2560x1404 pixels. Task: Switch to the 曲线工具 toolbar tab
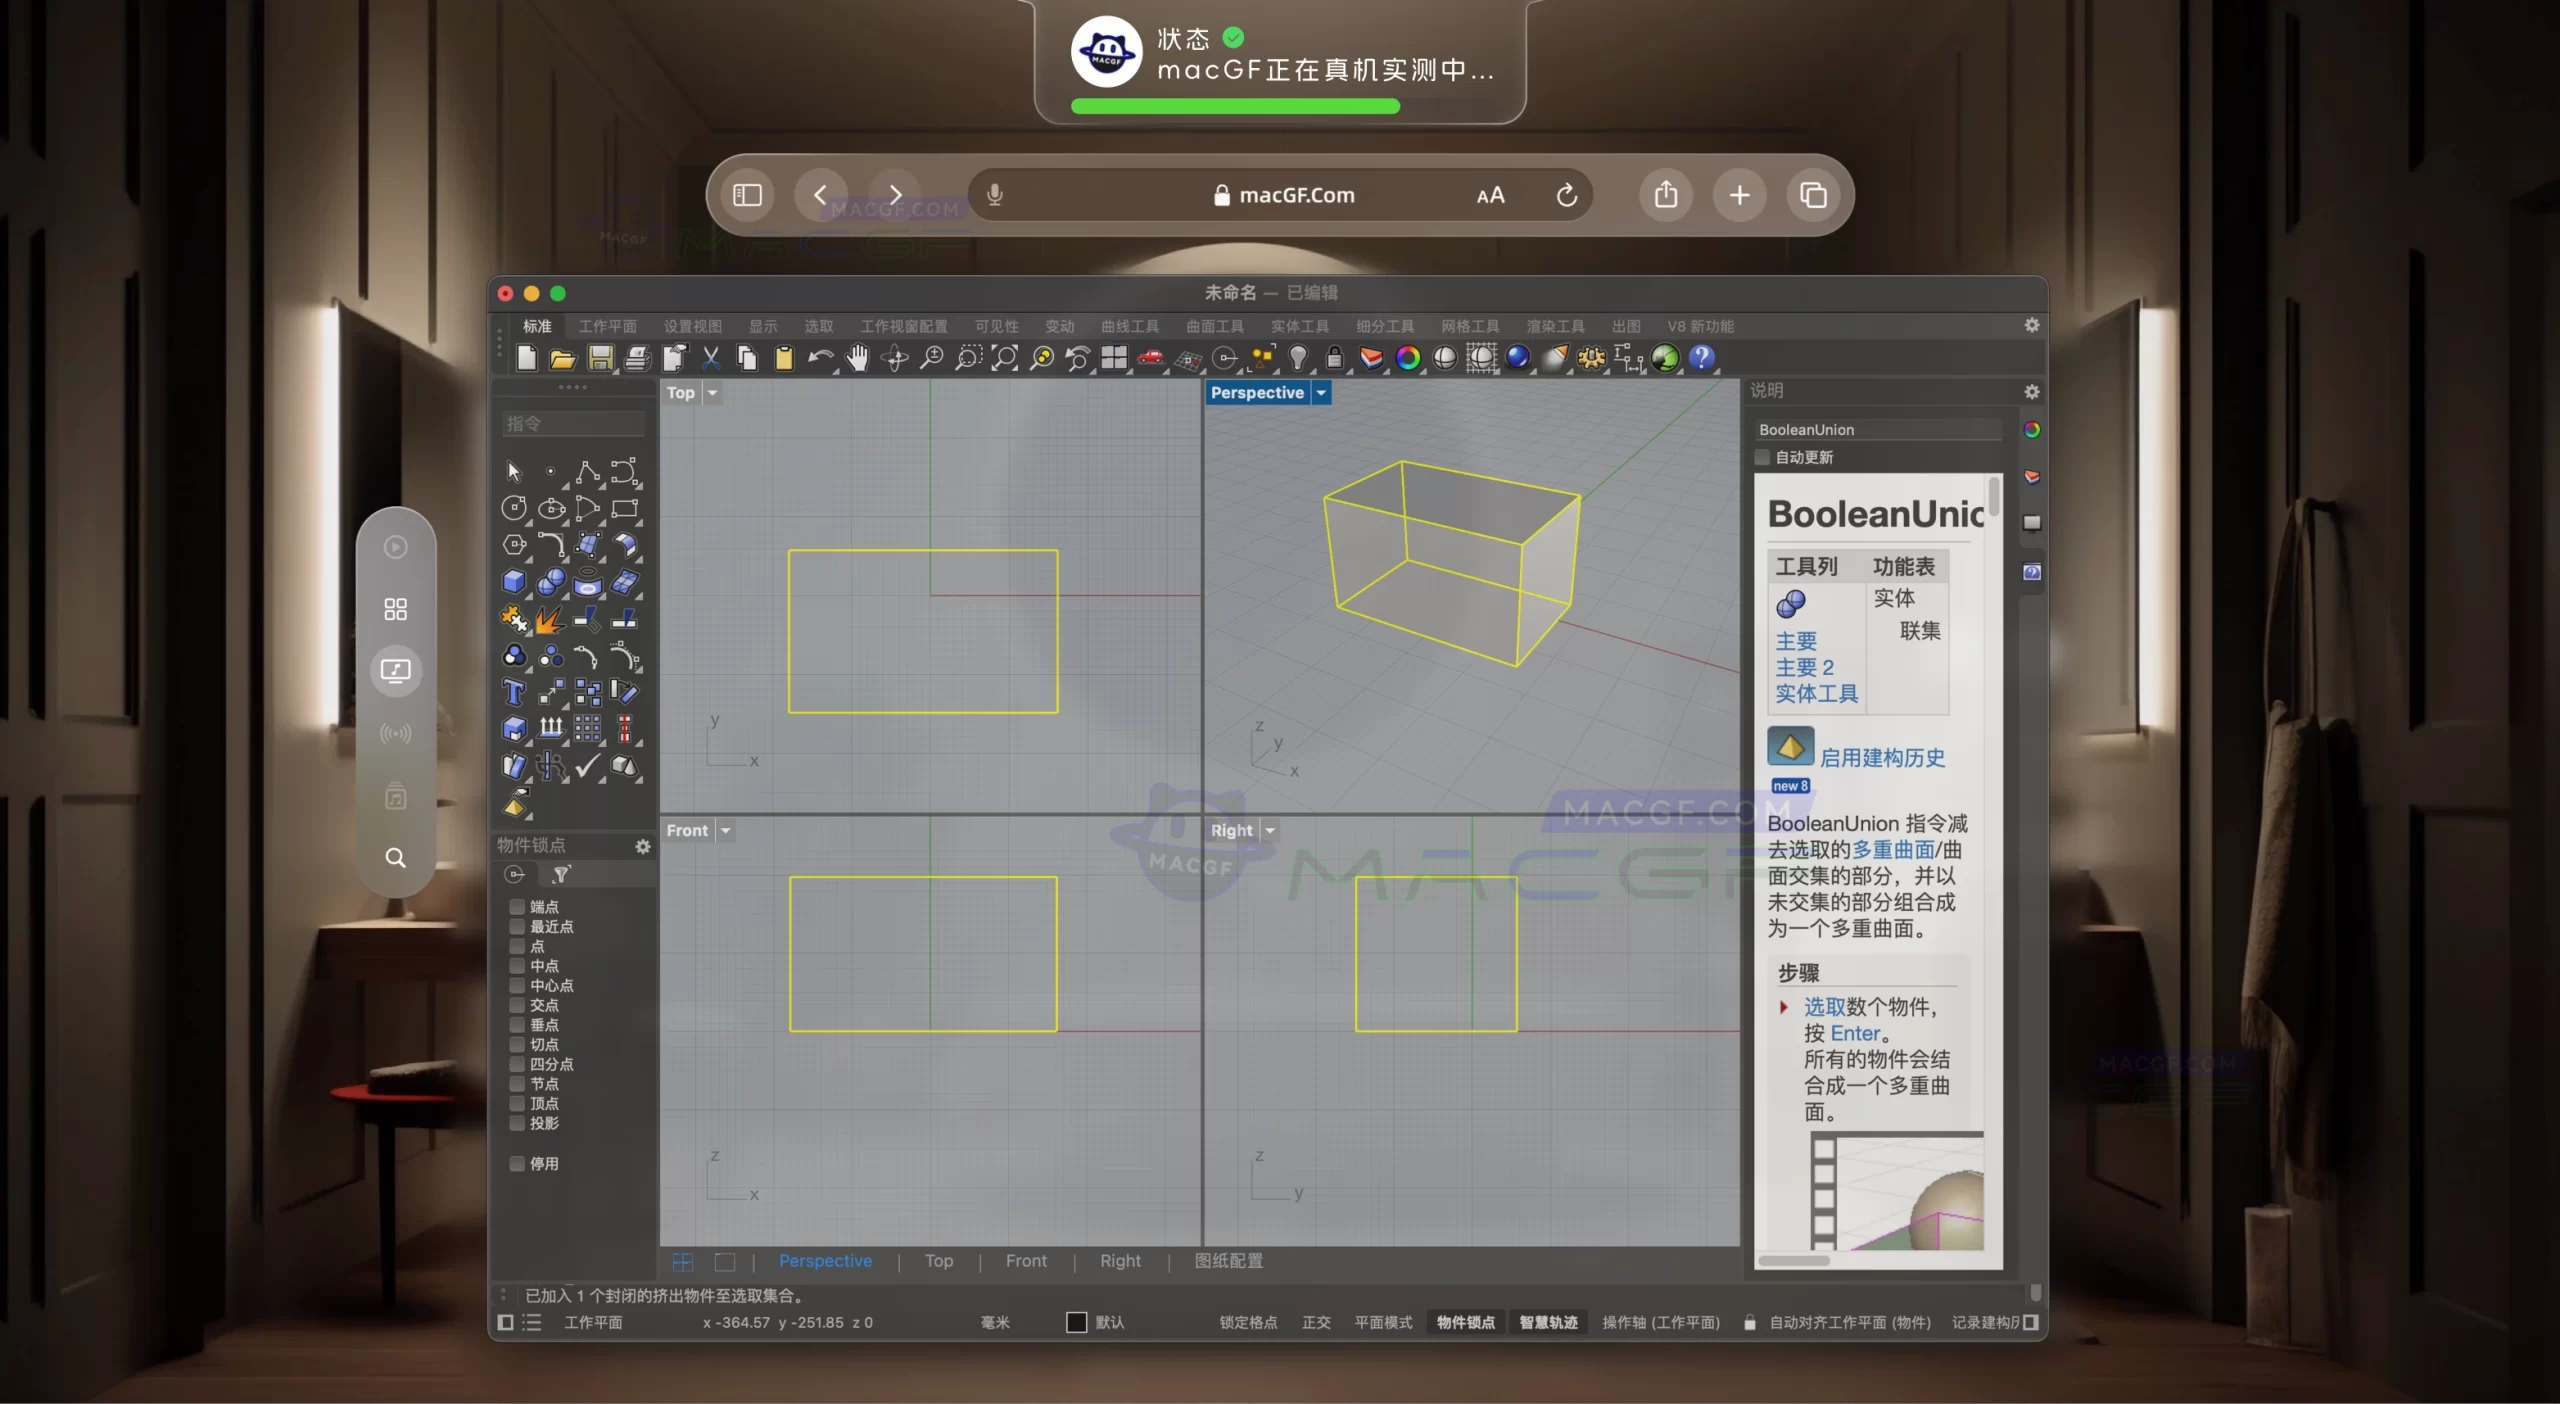pos(1129,326)
